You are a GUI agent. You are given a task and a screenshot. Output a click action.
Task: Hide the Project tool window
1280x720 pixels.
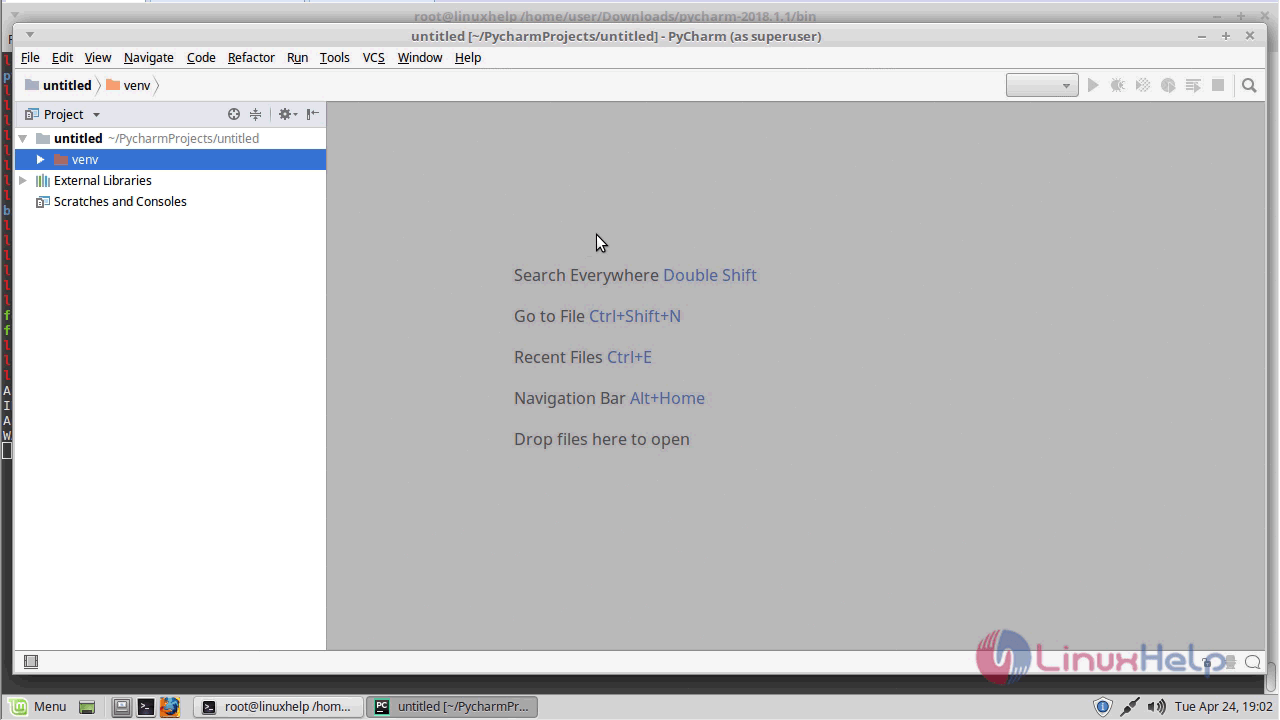313,114
